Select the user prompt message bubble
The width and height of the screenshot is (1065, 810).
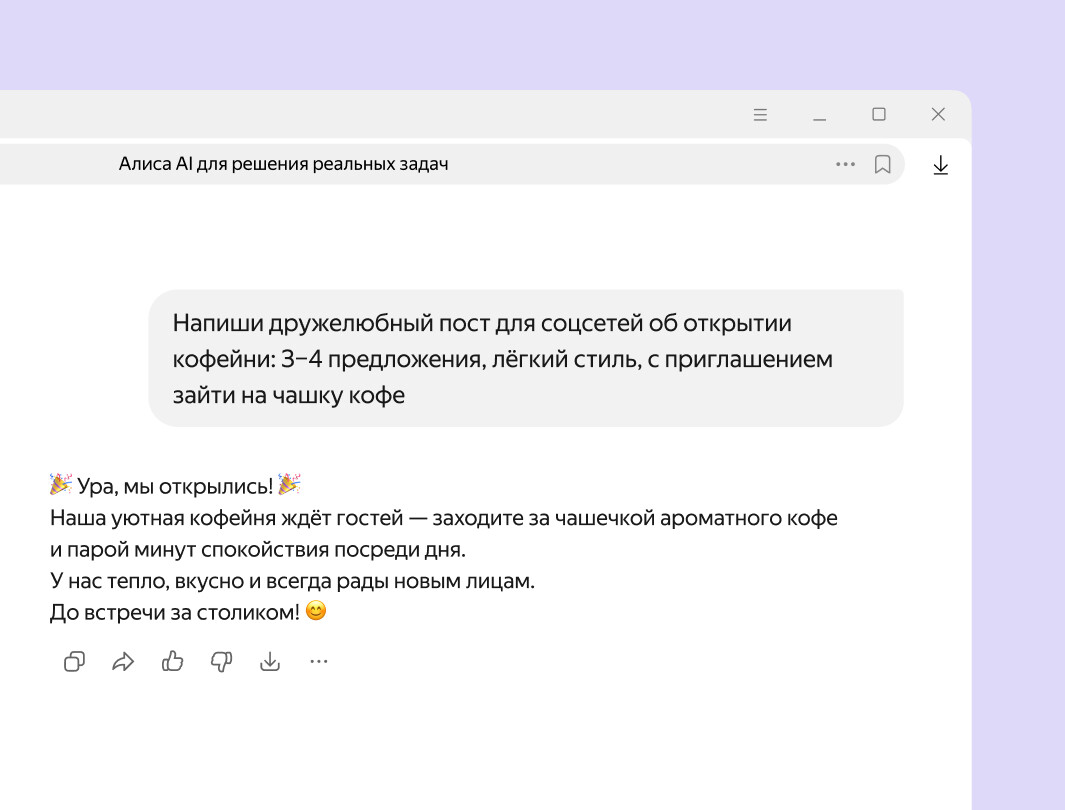click(x=526, y=358)
